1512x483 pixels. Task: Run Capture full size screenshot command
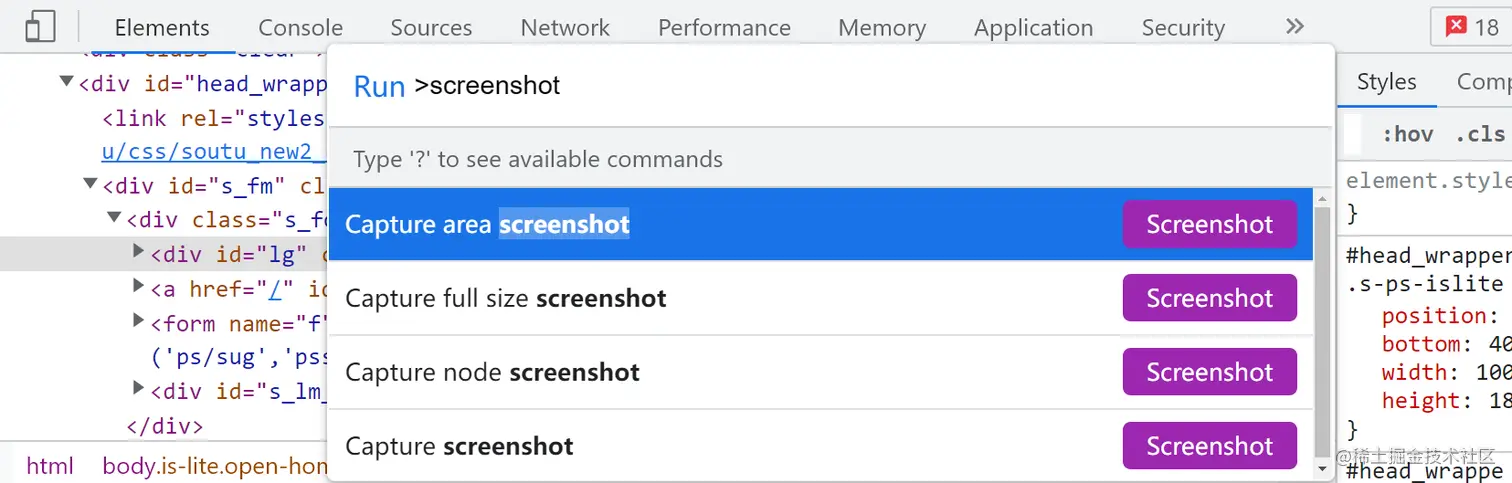[x=1209, y=298]
